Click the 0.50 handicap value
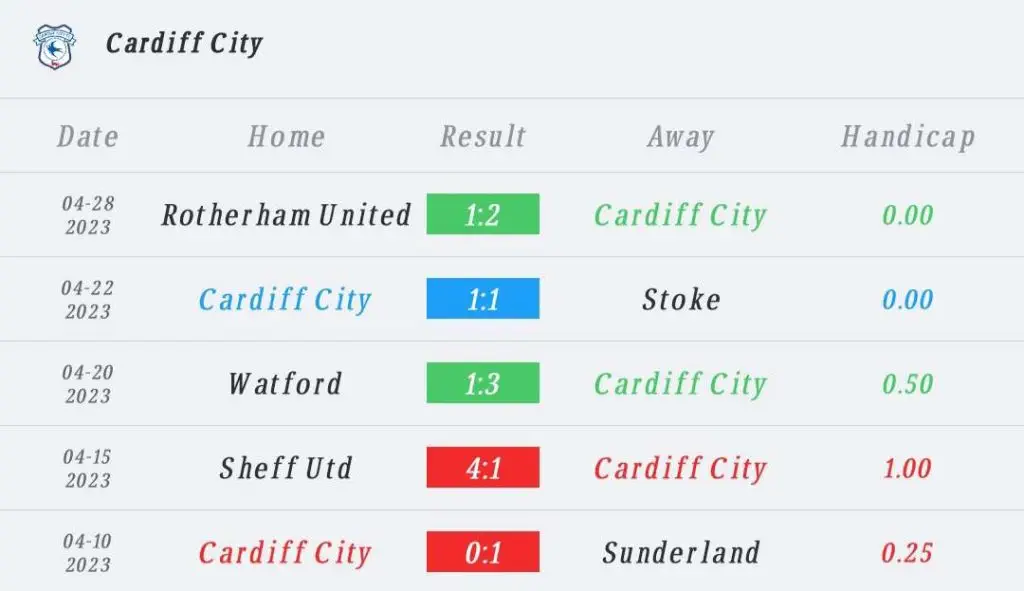The image size is (1024, 591). 907,384
